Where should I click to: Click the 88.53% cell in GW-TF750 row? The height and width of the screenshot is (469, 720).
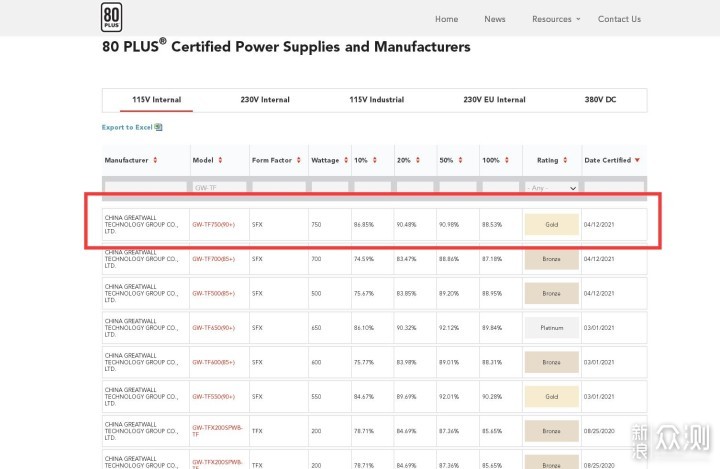[x=492, y=225]
